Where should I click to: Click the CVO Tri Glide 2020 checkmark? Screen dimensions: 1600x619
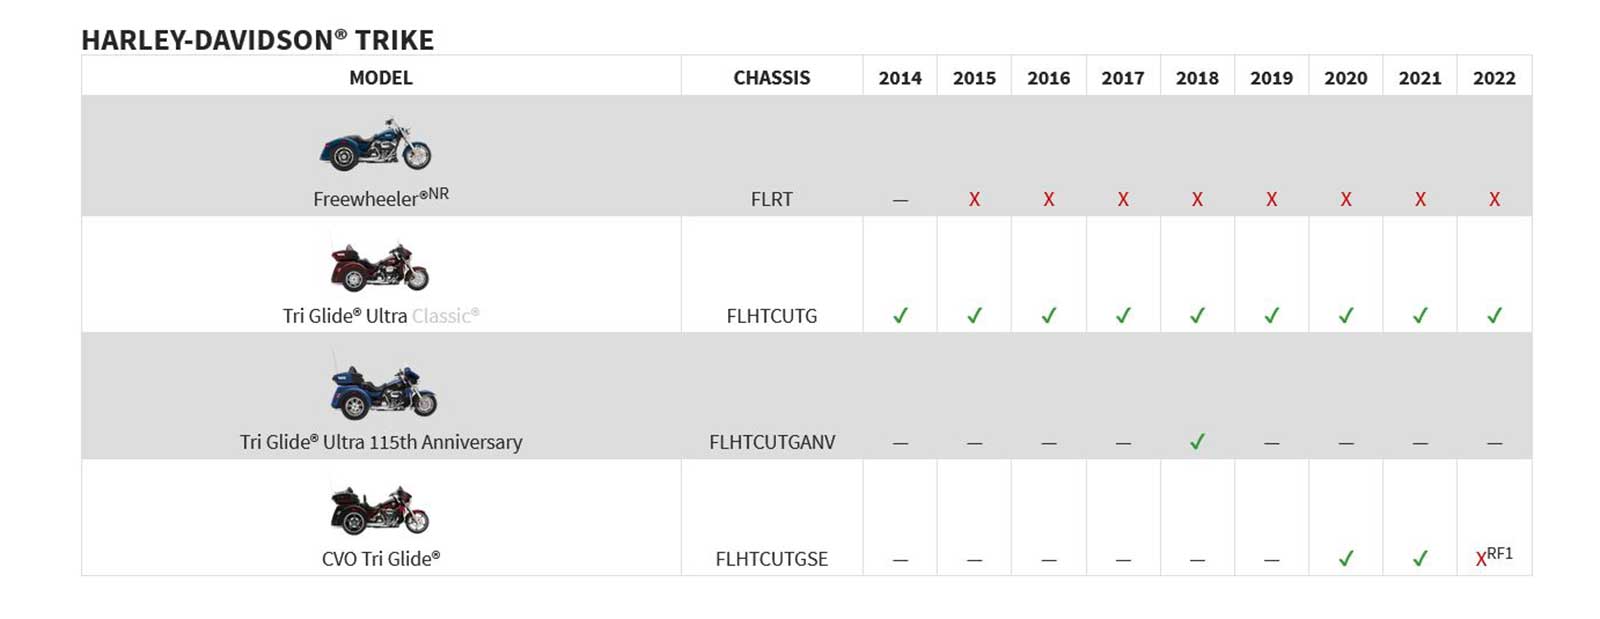tap(1346, 558)
